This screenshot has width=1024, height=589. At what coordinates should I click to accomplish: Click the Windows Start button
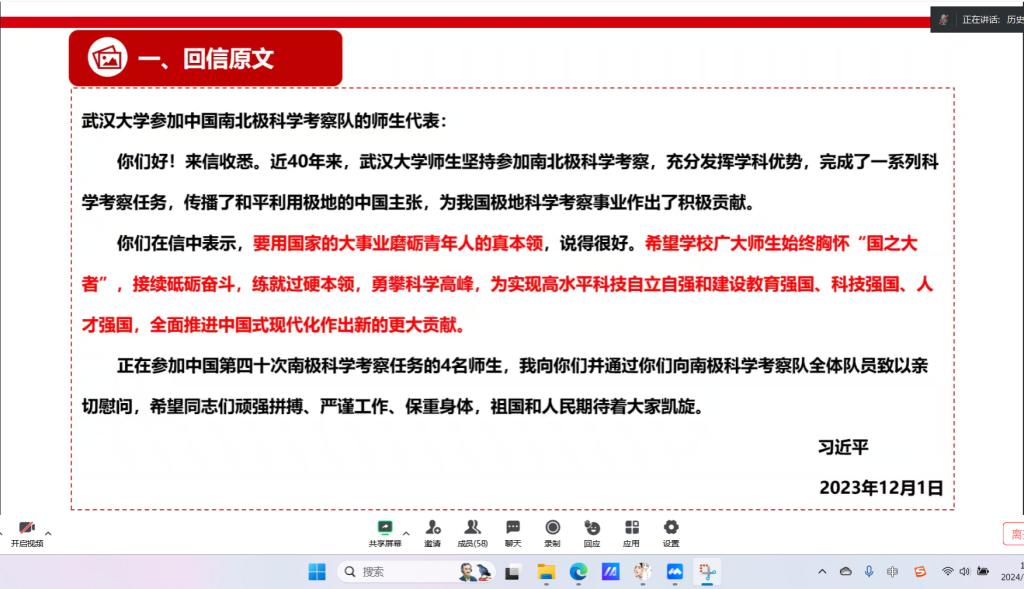(317, 572)
